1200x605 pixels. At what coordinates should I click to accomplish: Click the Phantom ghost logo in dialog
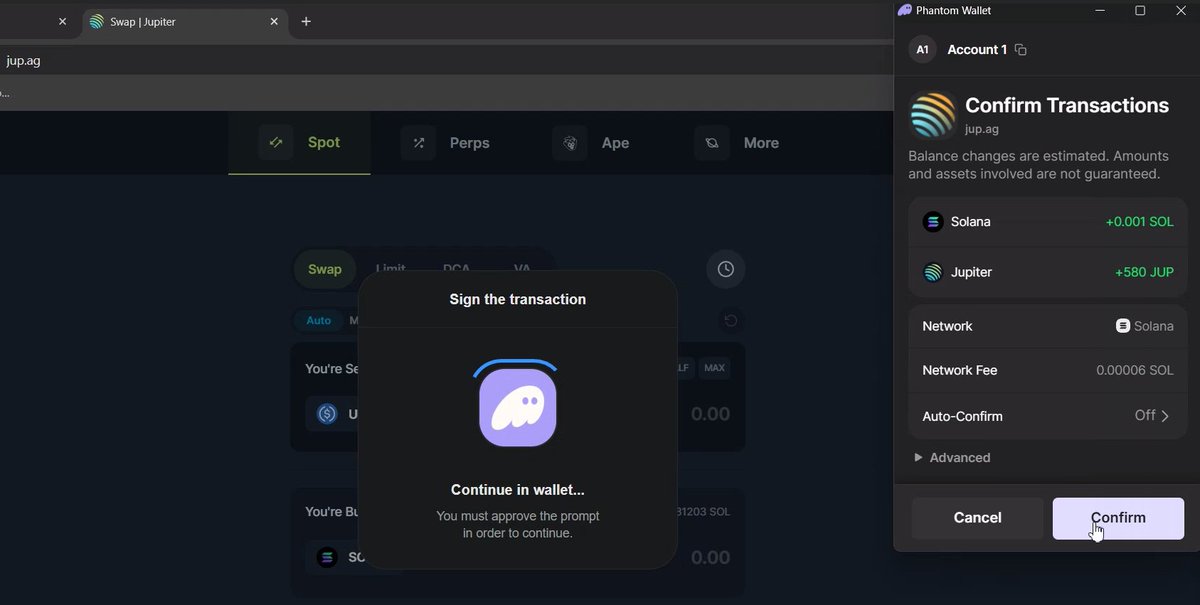[518, 407]
